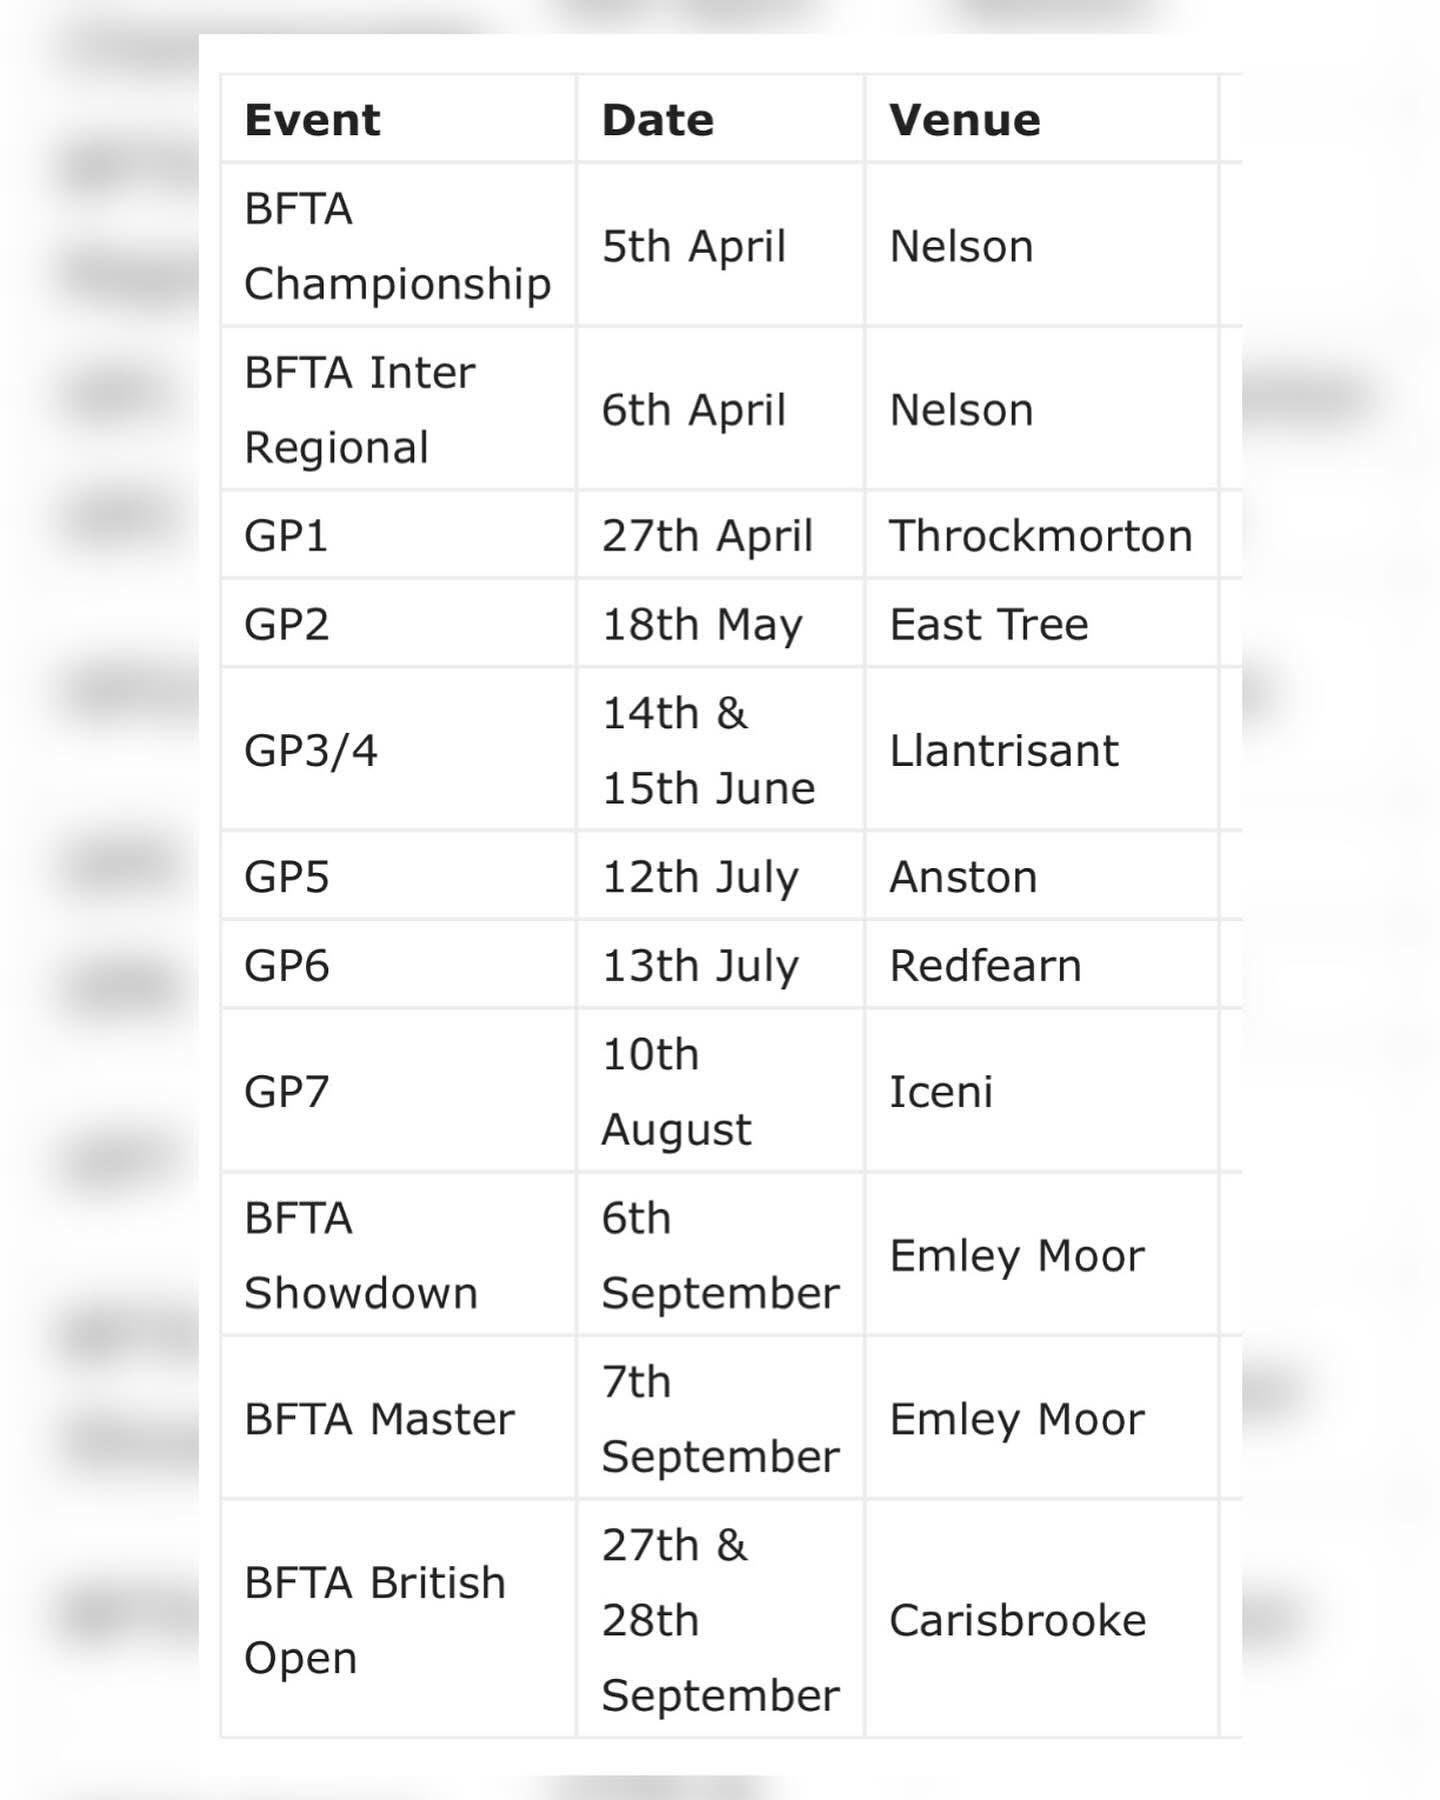Viewport: 1440px width, 1800px height.
Task: Click the GP7 event cell
Action: click(x=398, y=1091)
